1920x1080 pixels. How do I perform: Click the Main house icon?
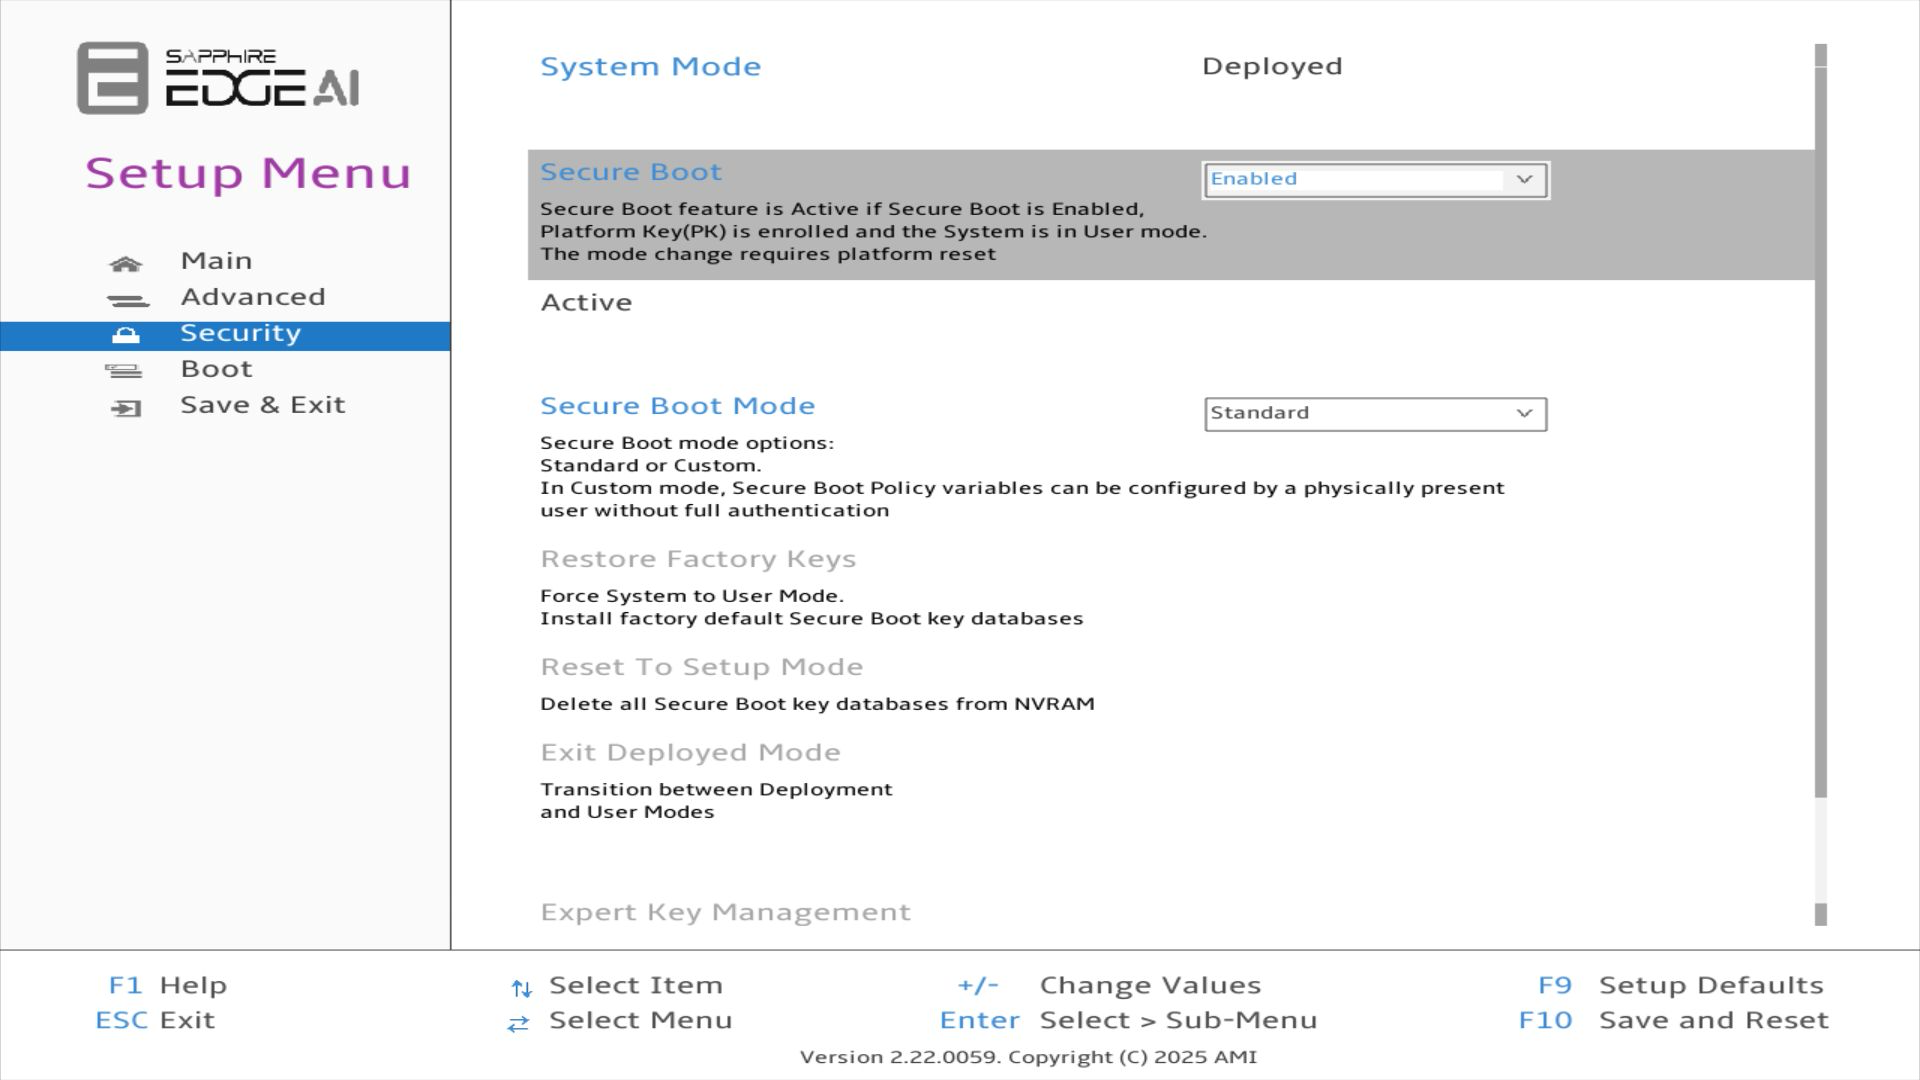(125, 263)
